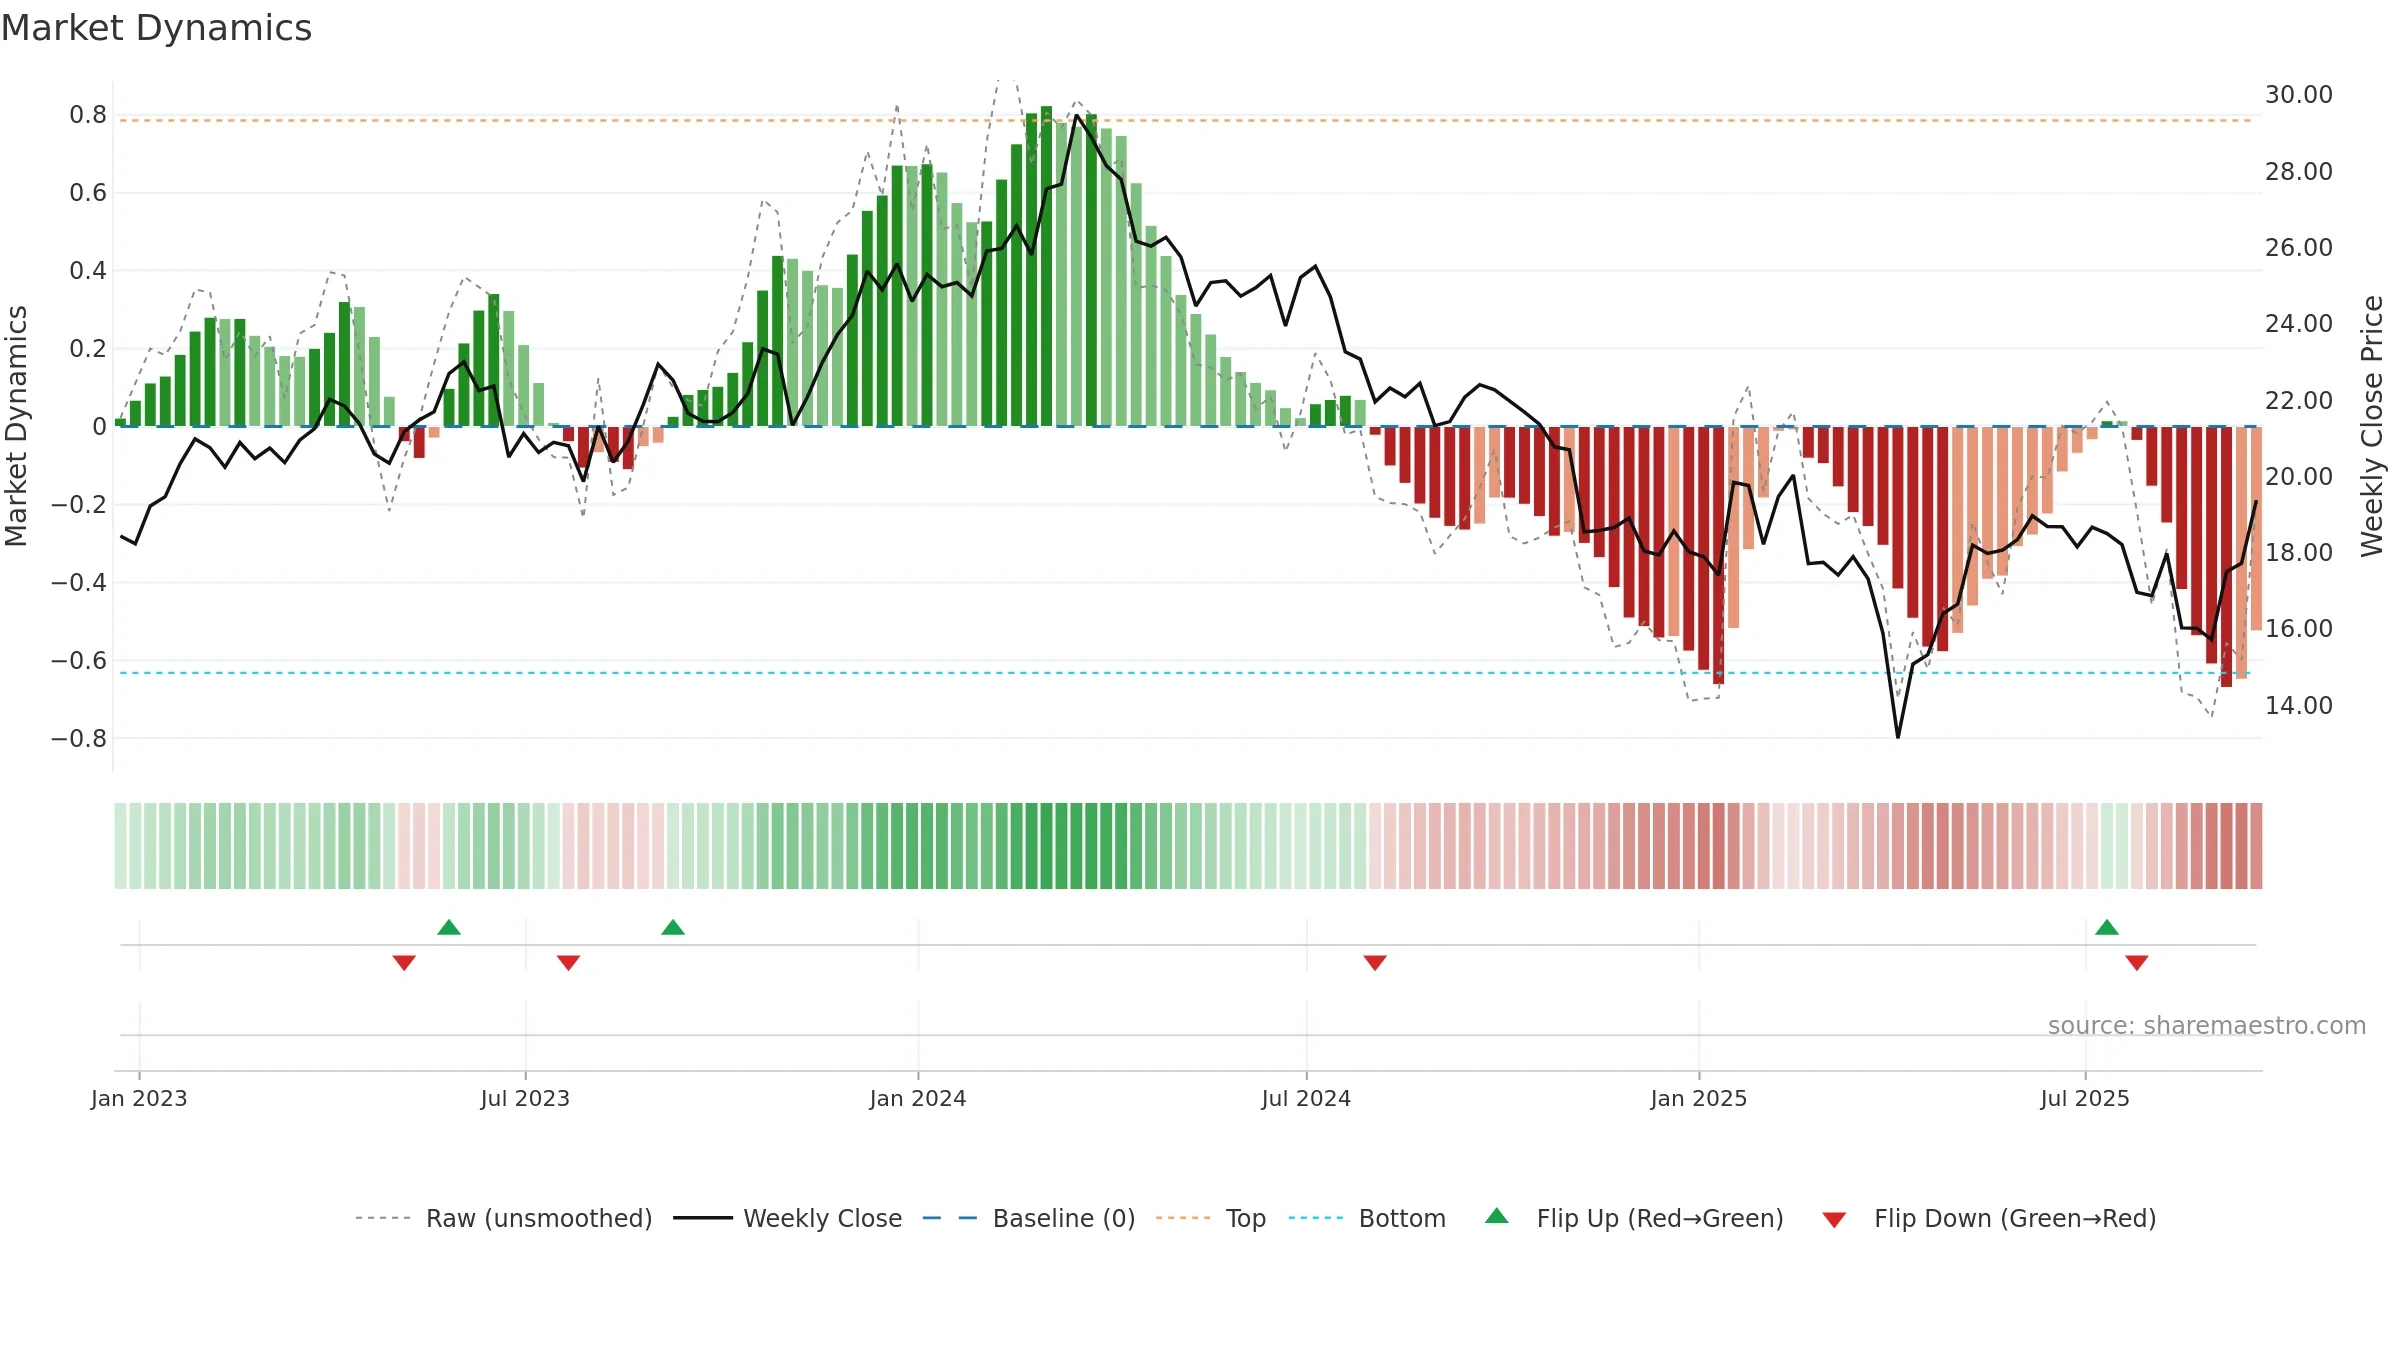Click the 30.00 price axis label

coord(2299,95)
